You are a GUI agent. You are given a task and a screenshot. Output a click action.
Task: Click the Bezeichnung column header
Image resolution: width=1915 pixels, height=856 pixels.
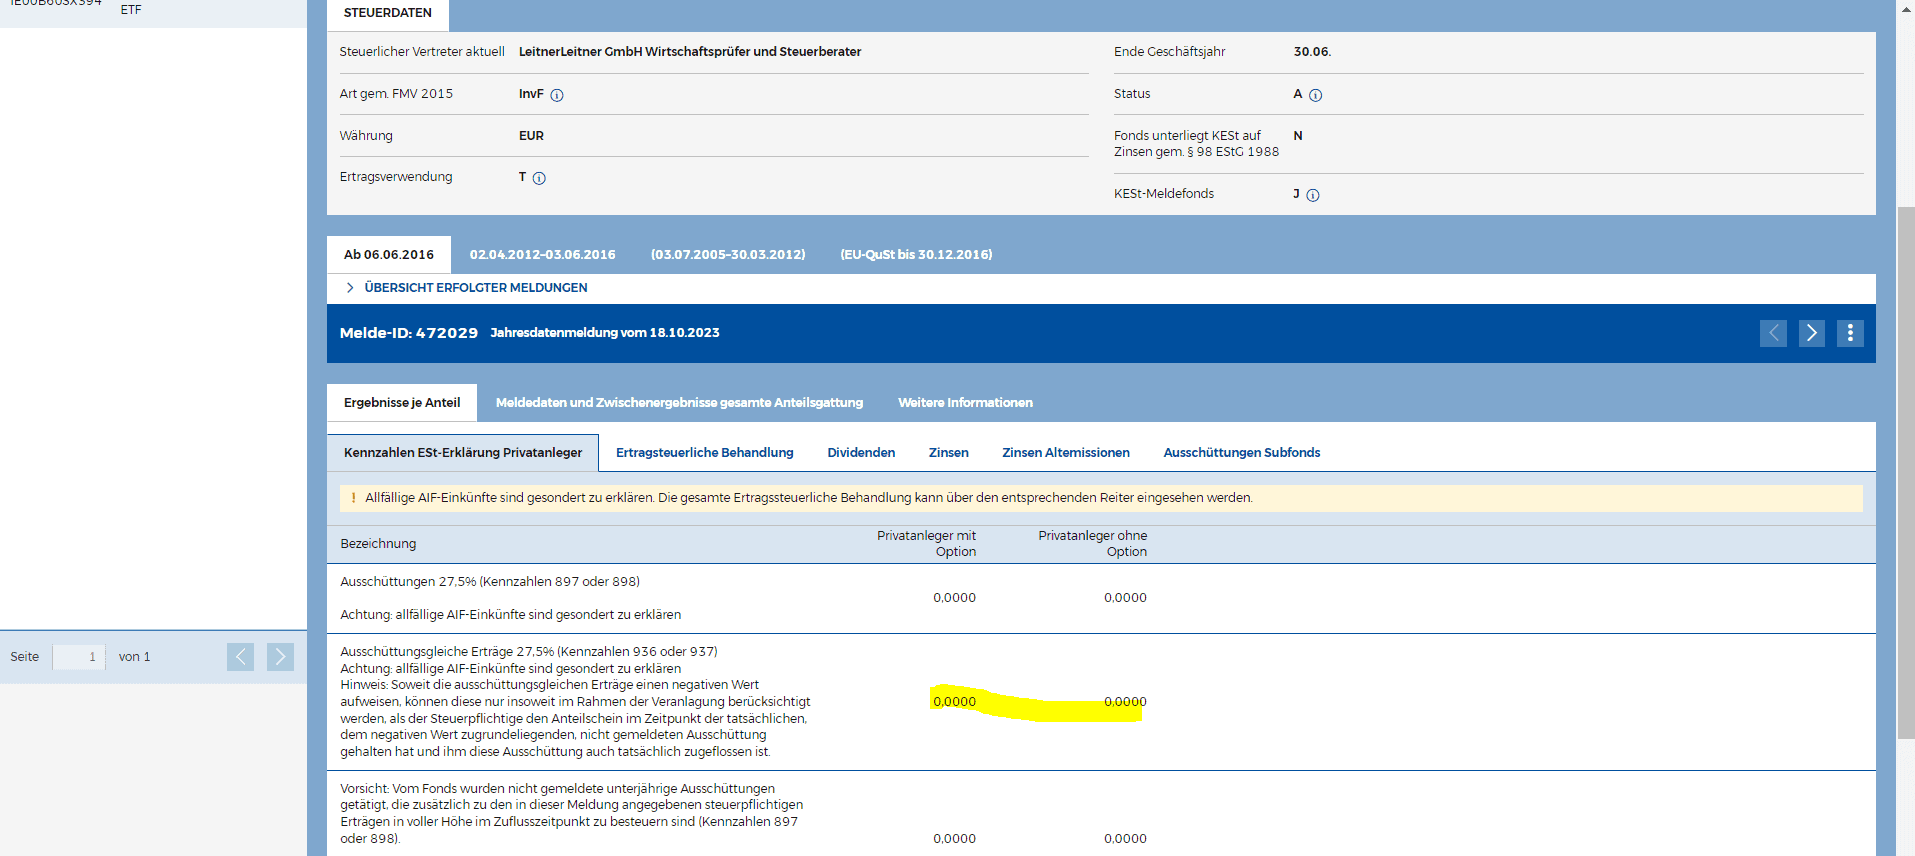tap(378, 544)
